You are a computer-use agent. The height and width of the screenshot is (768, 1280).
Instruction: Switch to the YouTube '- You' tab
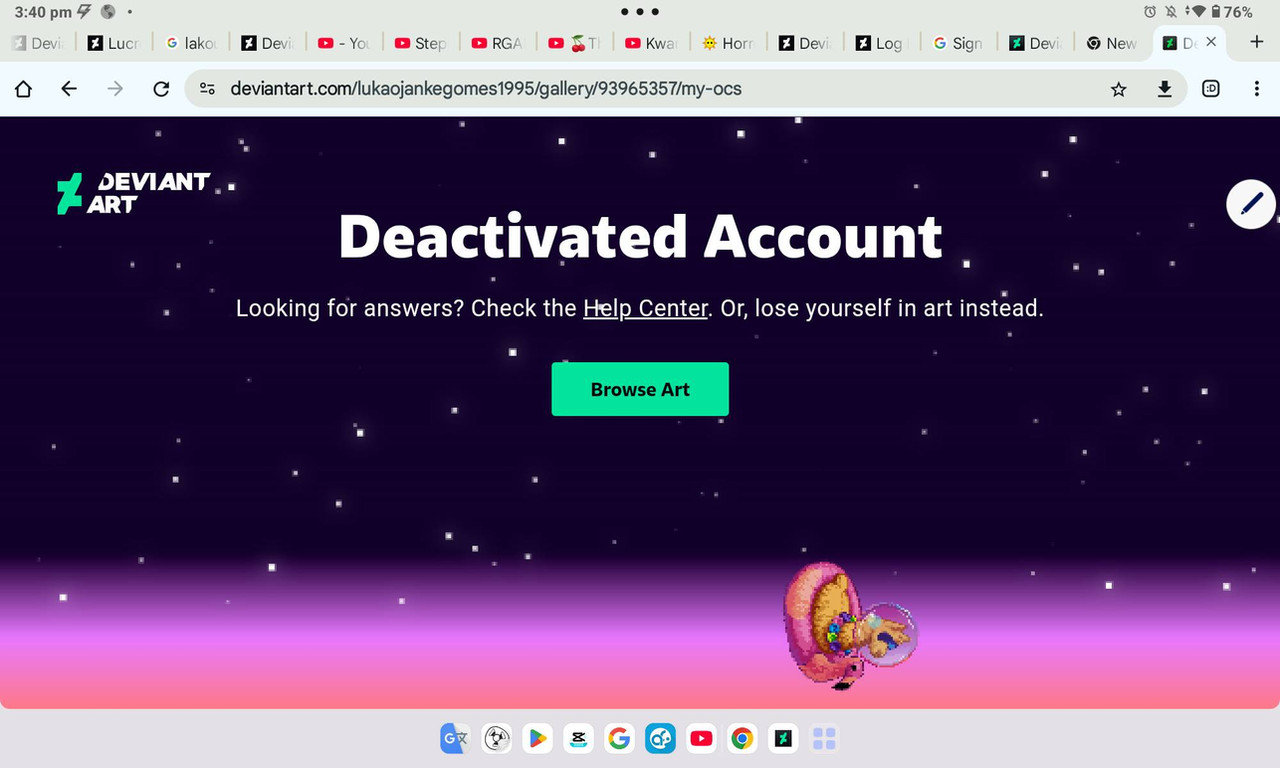pos(345,43)
